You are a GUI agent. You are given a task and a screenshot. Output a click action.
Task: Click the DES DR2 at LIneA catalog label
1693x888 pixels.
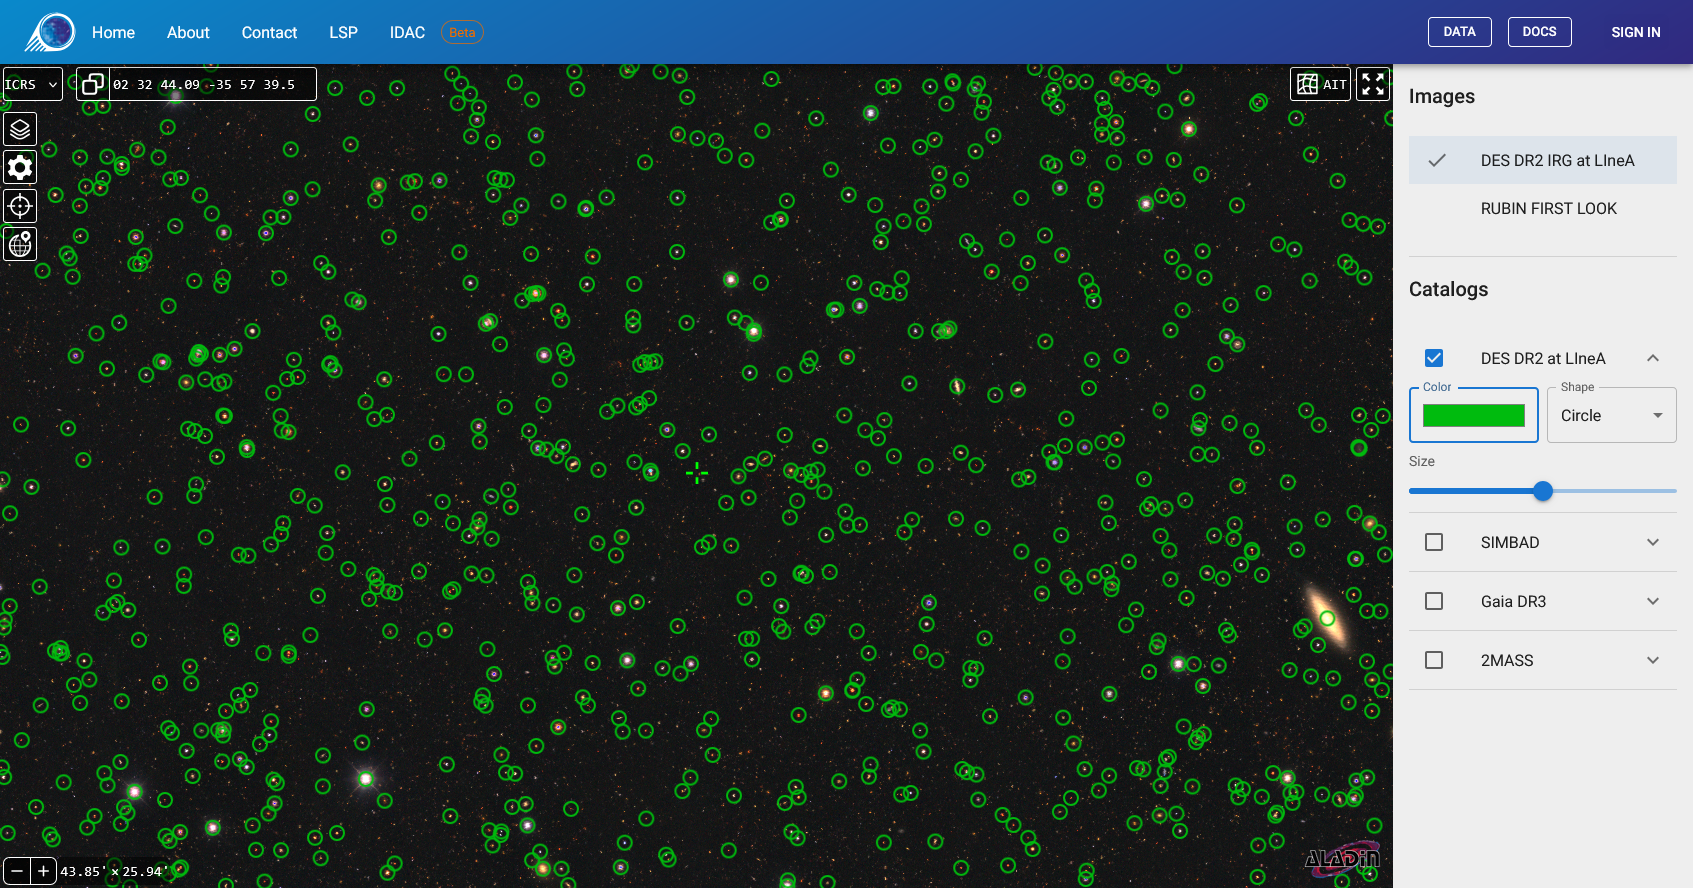1543,358
